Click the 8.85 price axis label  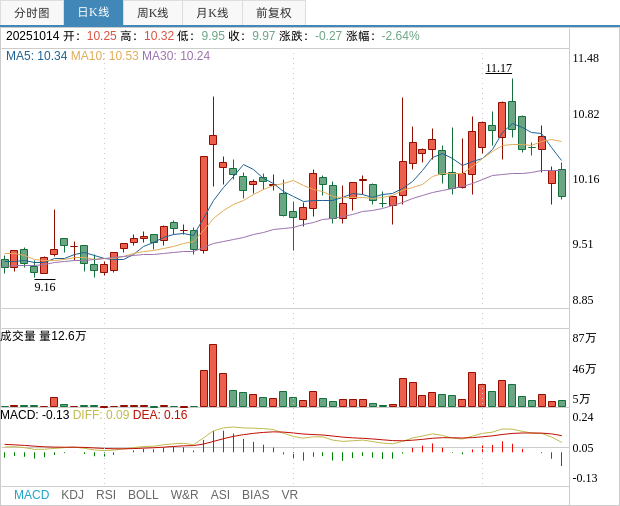click(x=583, y=300)
